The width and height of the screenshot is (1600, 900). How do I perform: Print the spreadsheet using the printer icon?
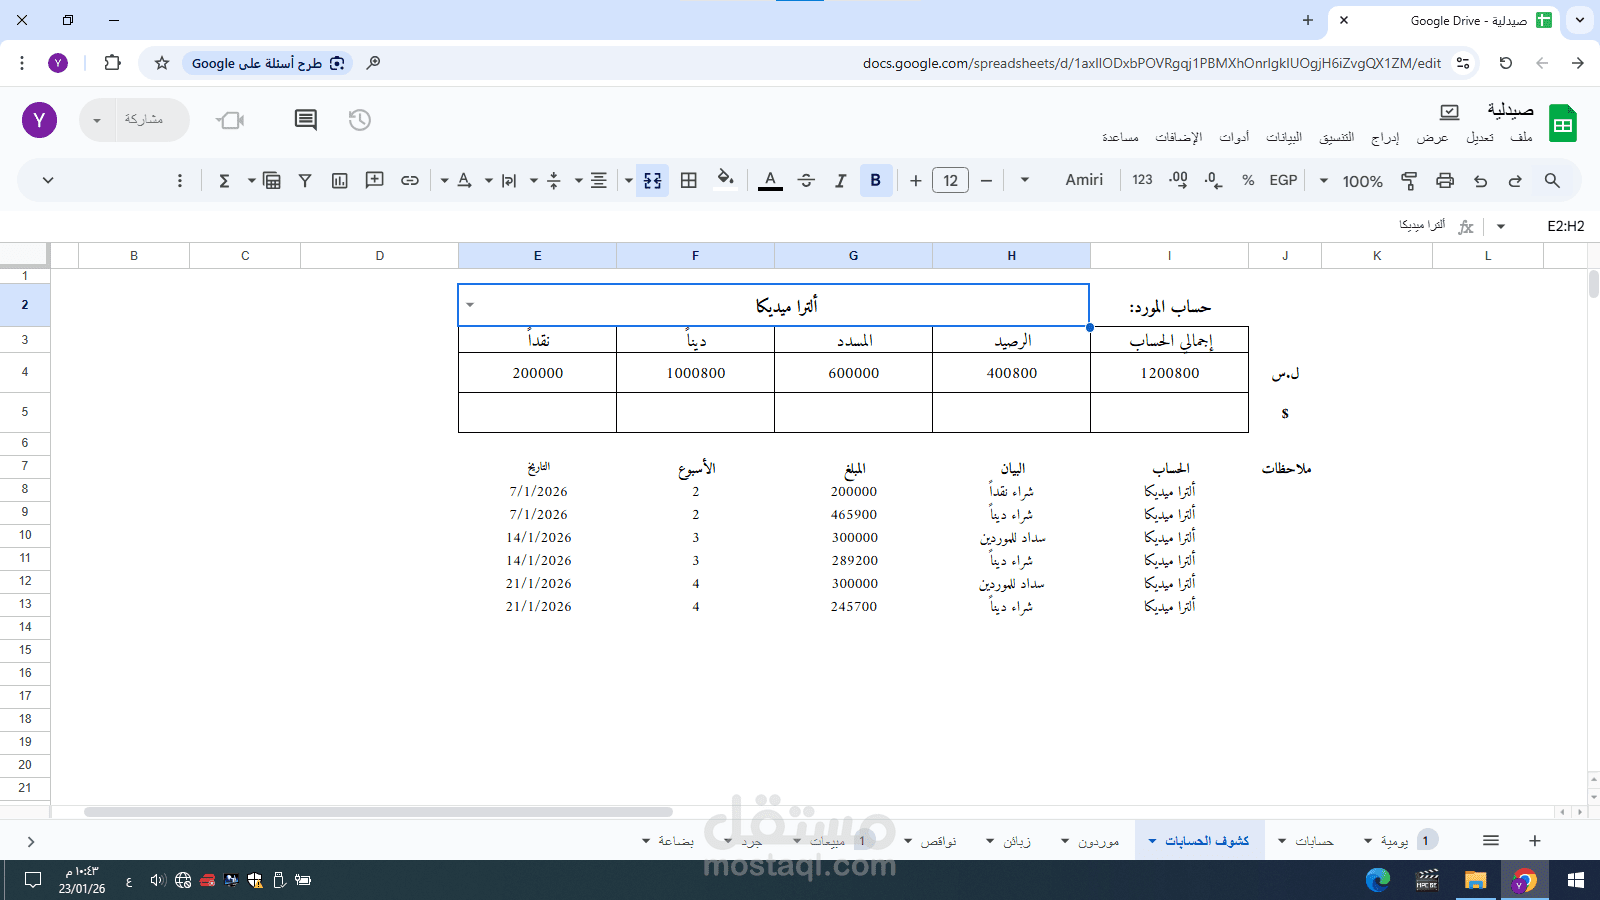(1444, 181)
